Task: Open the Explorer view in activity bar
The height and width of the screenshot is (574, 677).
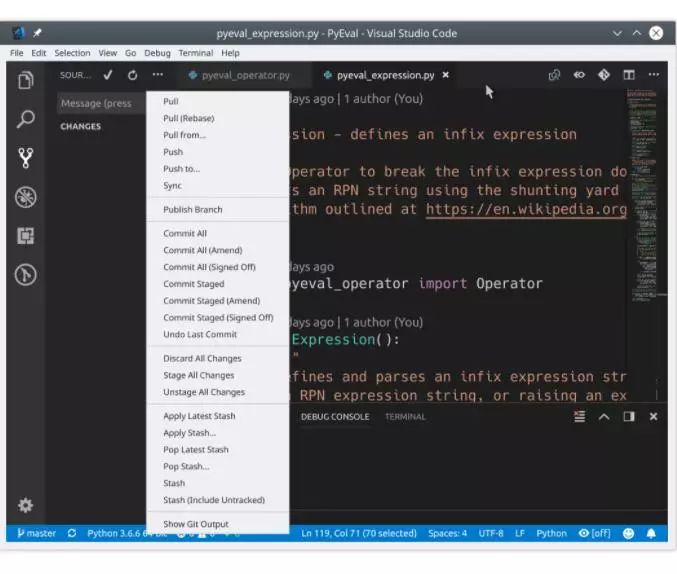Action: click(x=25, y=80)
